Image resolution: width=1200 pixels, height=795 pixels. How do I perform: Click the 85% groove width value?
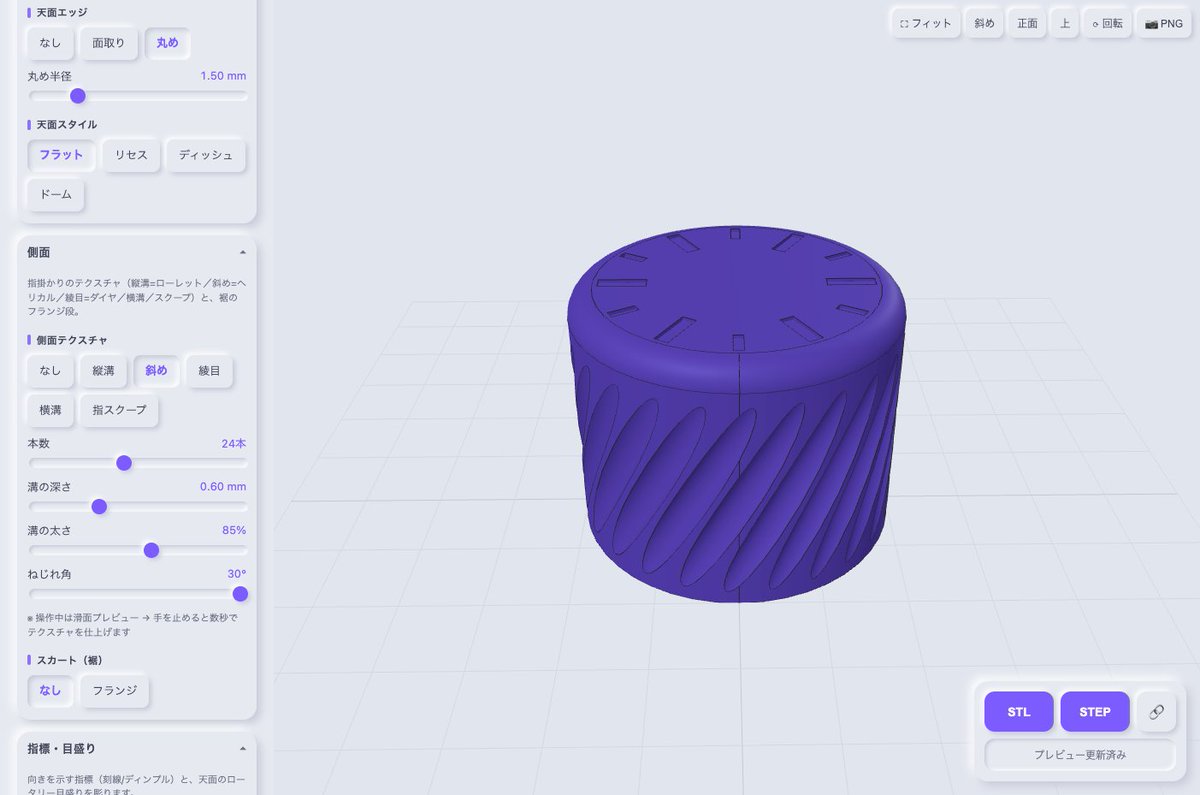click(x=234, y=530)
